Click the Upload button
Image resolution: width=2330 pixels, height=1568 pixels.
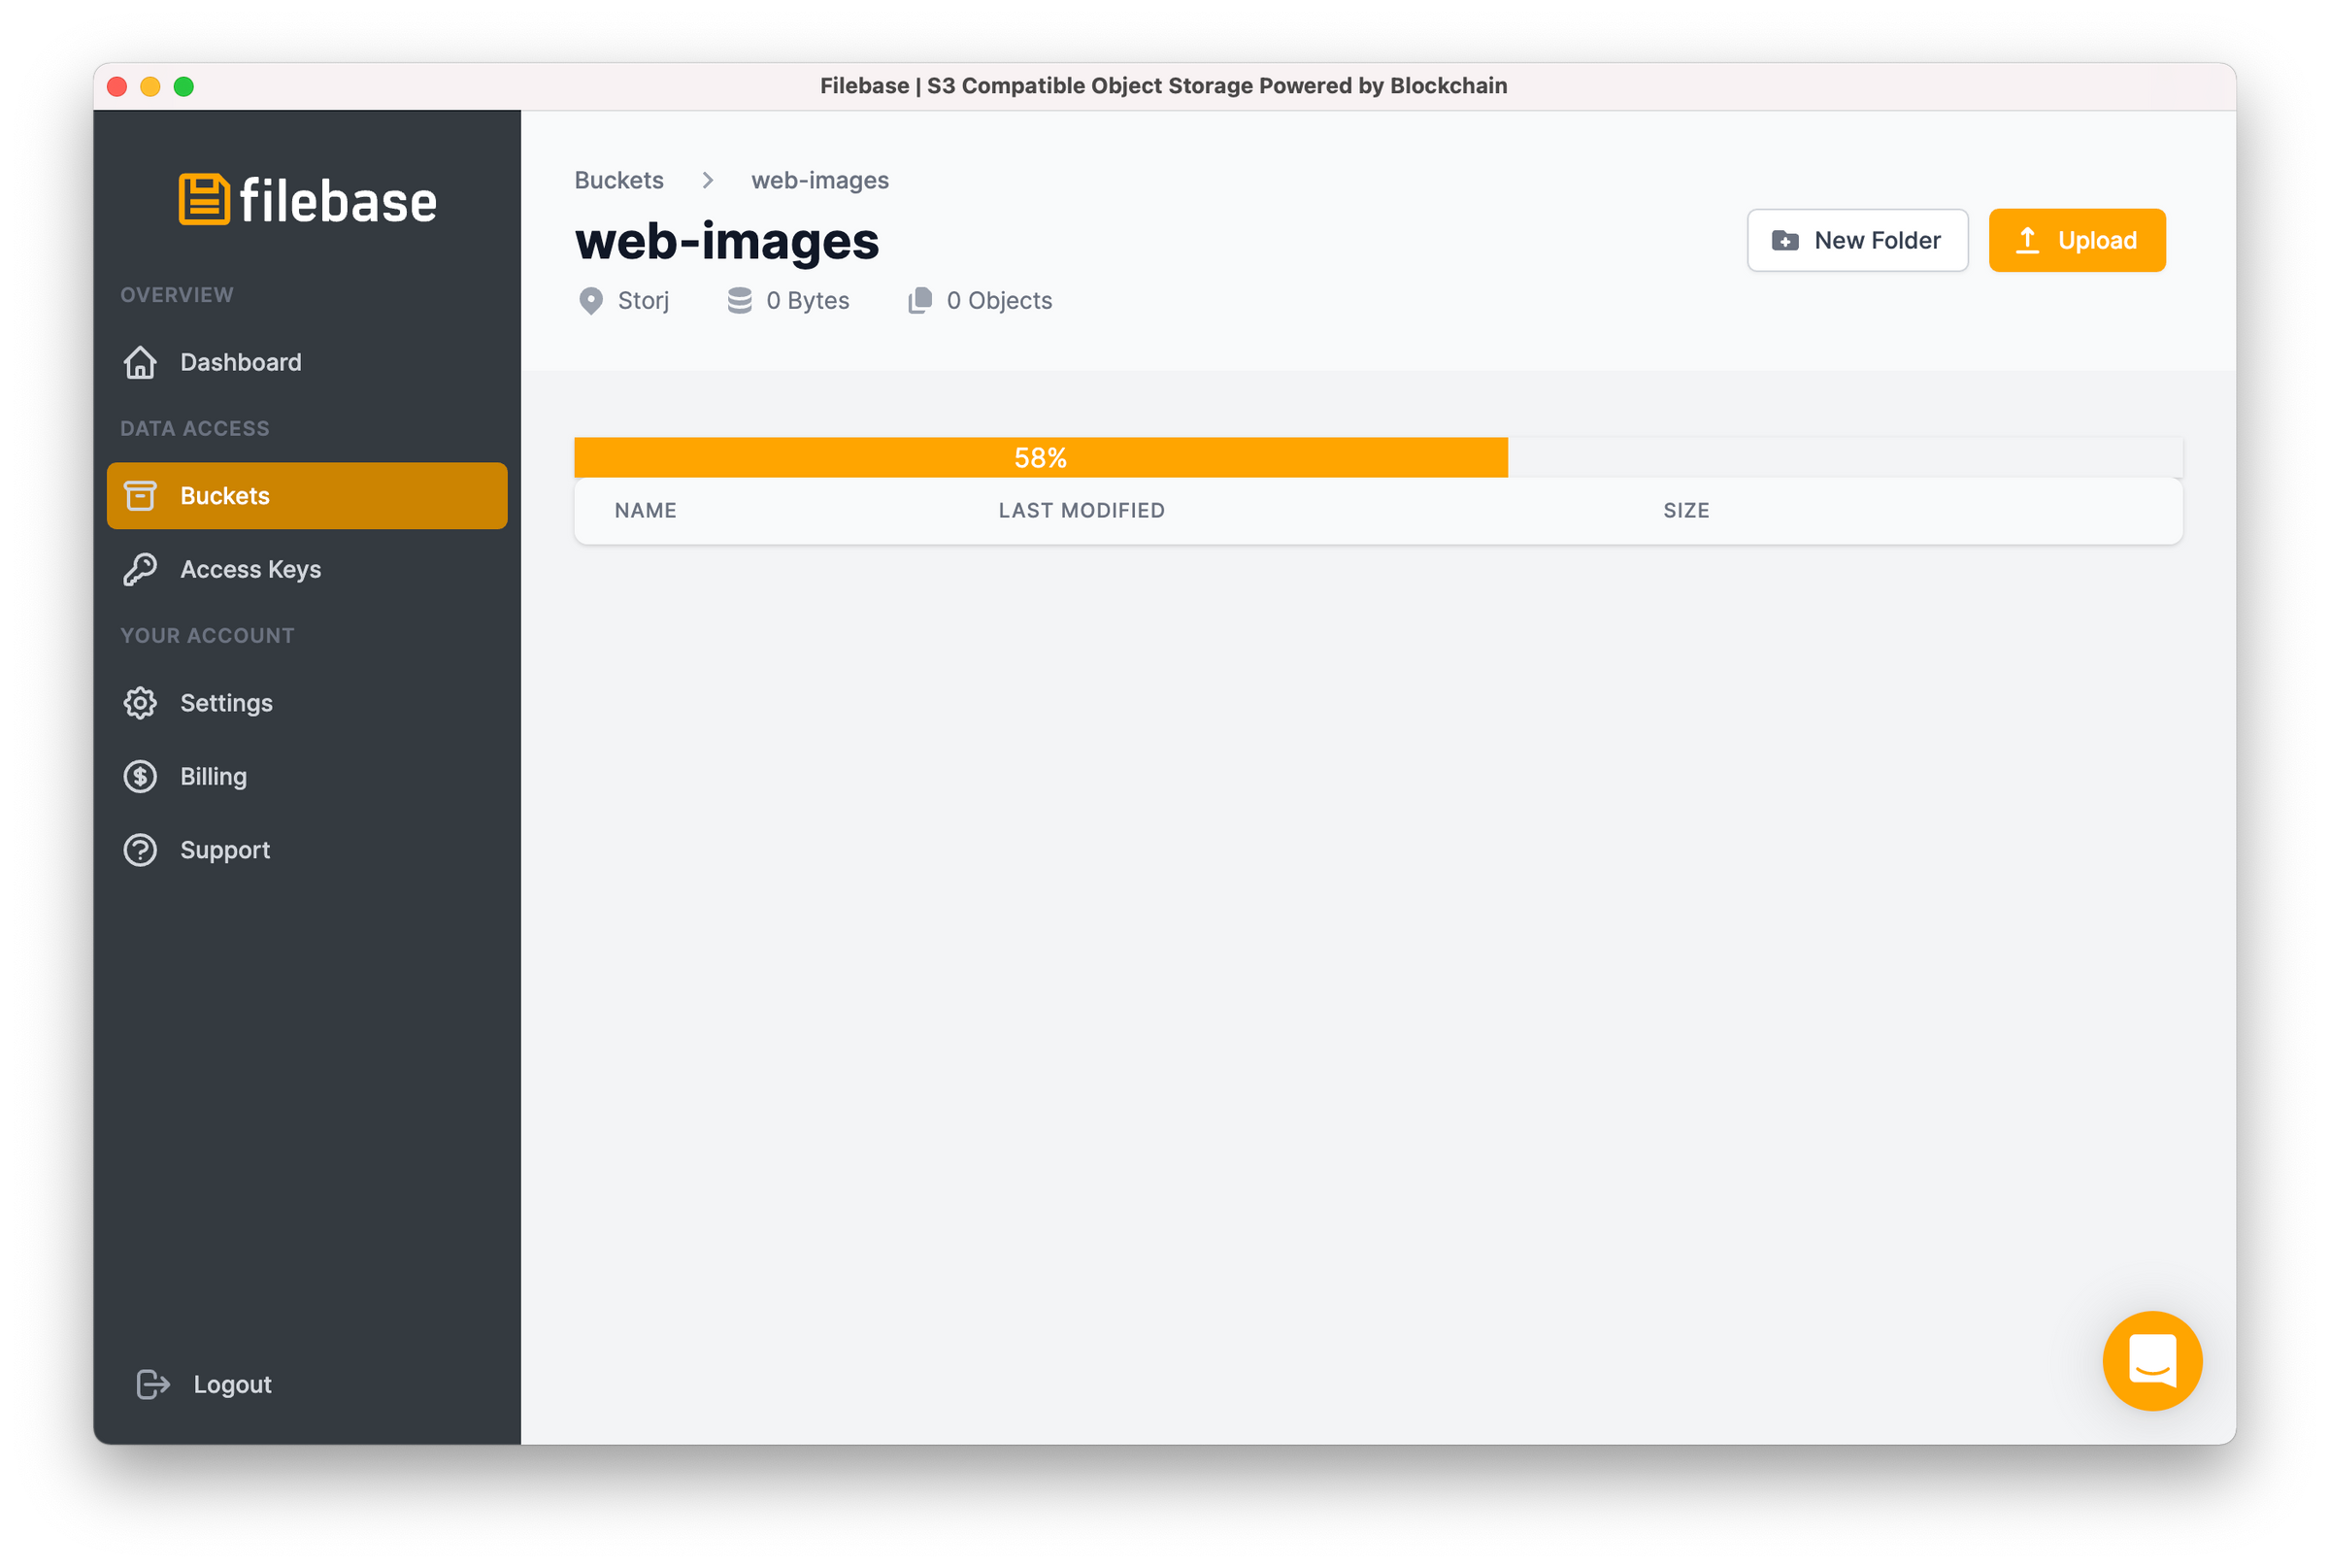(x=2076, y=240)
